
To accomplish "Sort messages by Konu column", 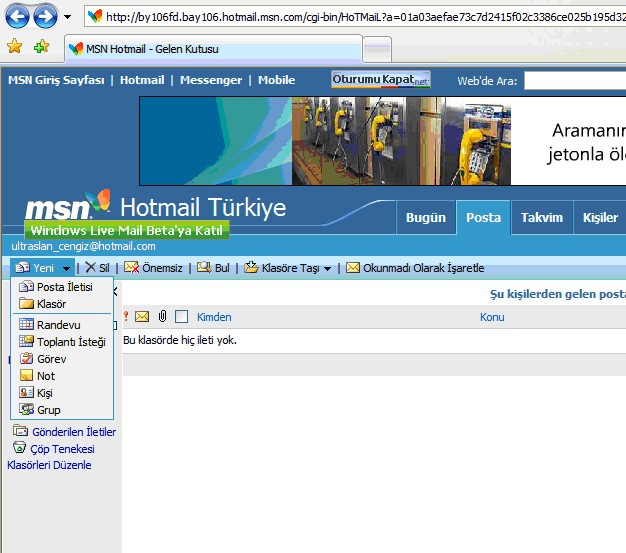I will [492, 317].
